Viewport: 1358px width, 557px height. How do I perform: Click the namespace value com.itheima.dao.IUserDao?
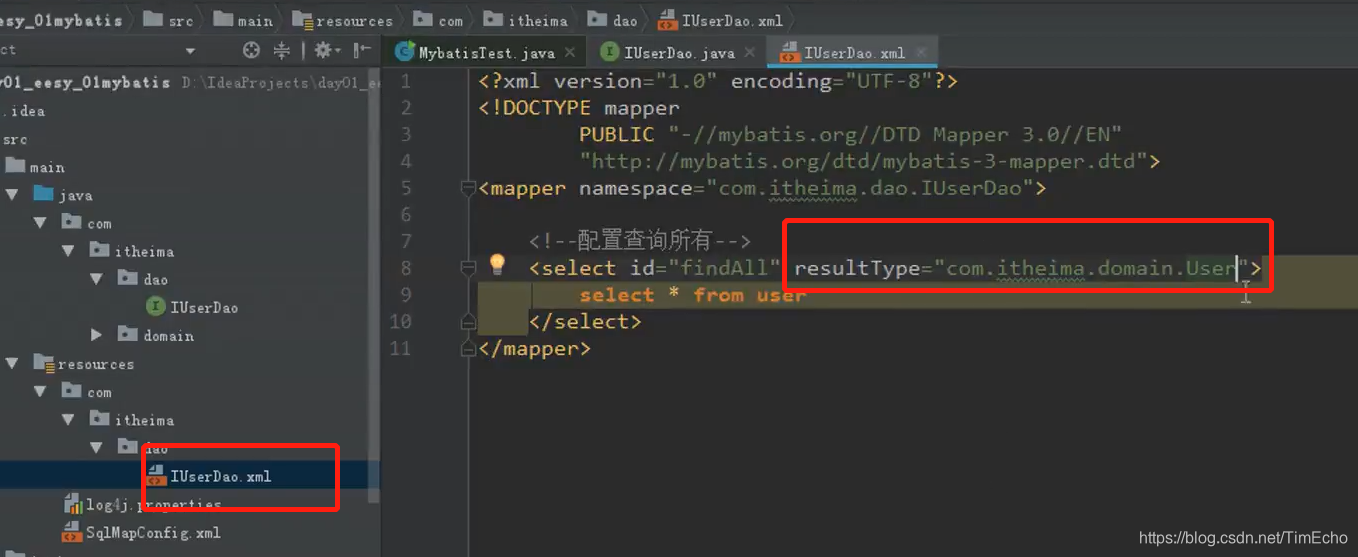tap(870, 188)
